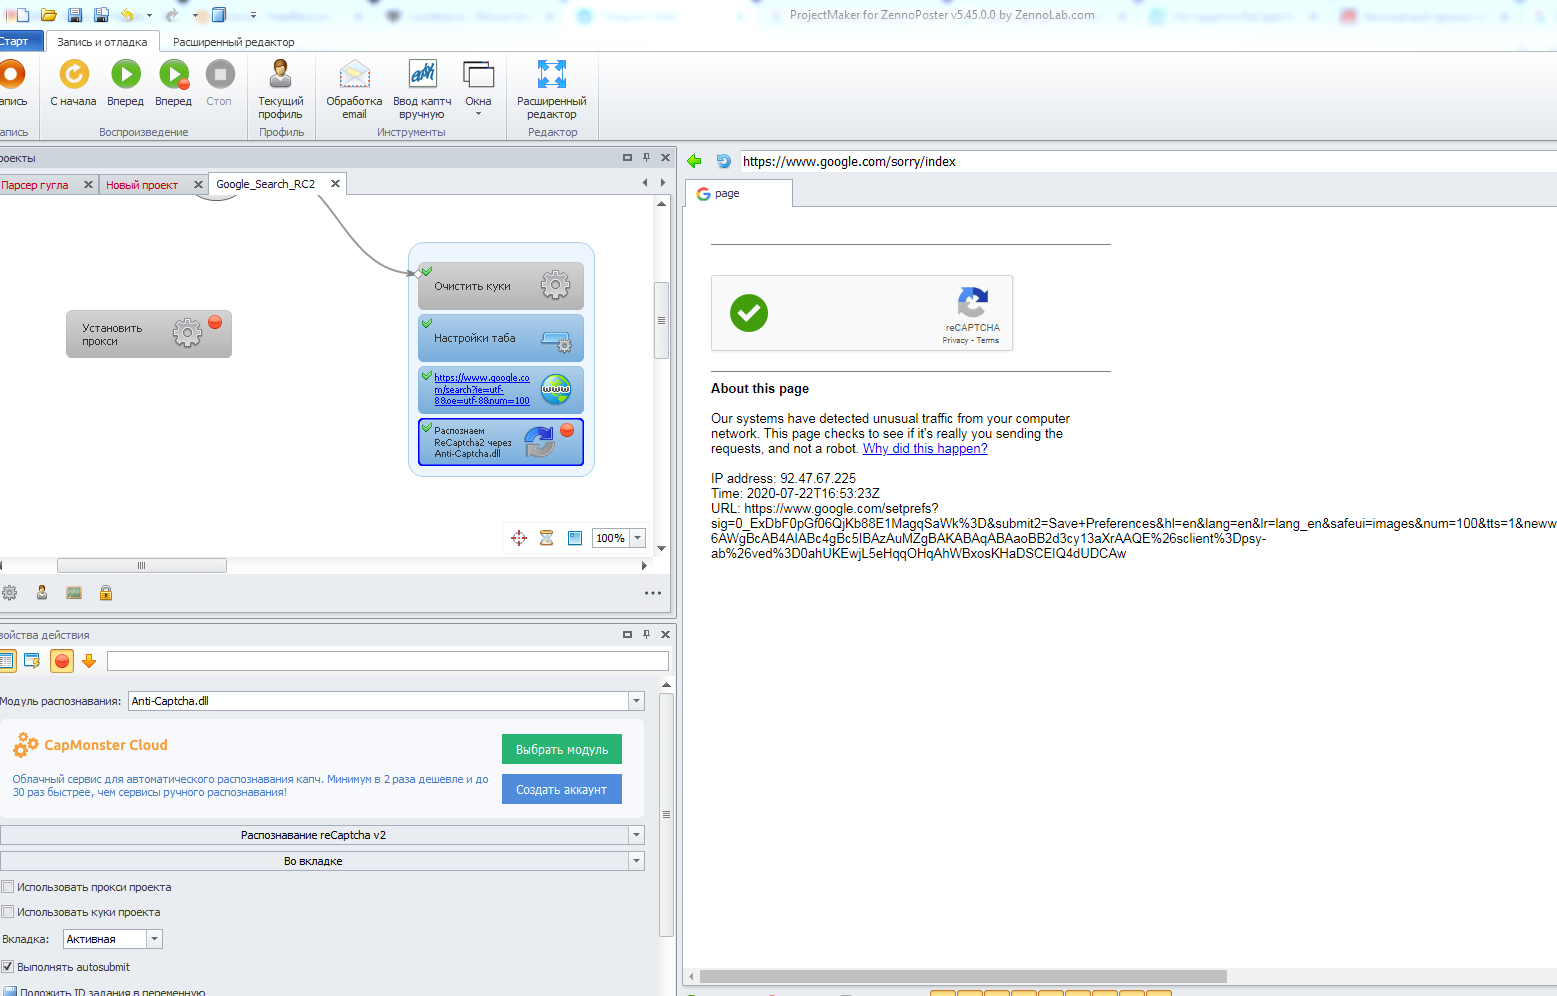Click the red breakpoint icon in action properties
This screenshot has width=1557, height=996.
(62, 661)
